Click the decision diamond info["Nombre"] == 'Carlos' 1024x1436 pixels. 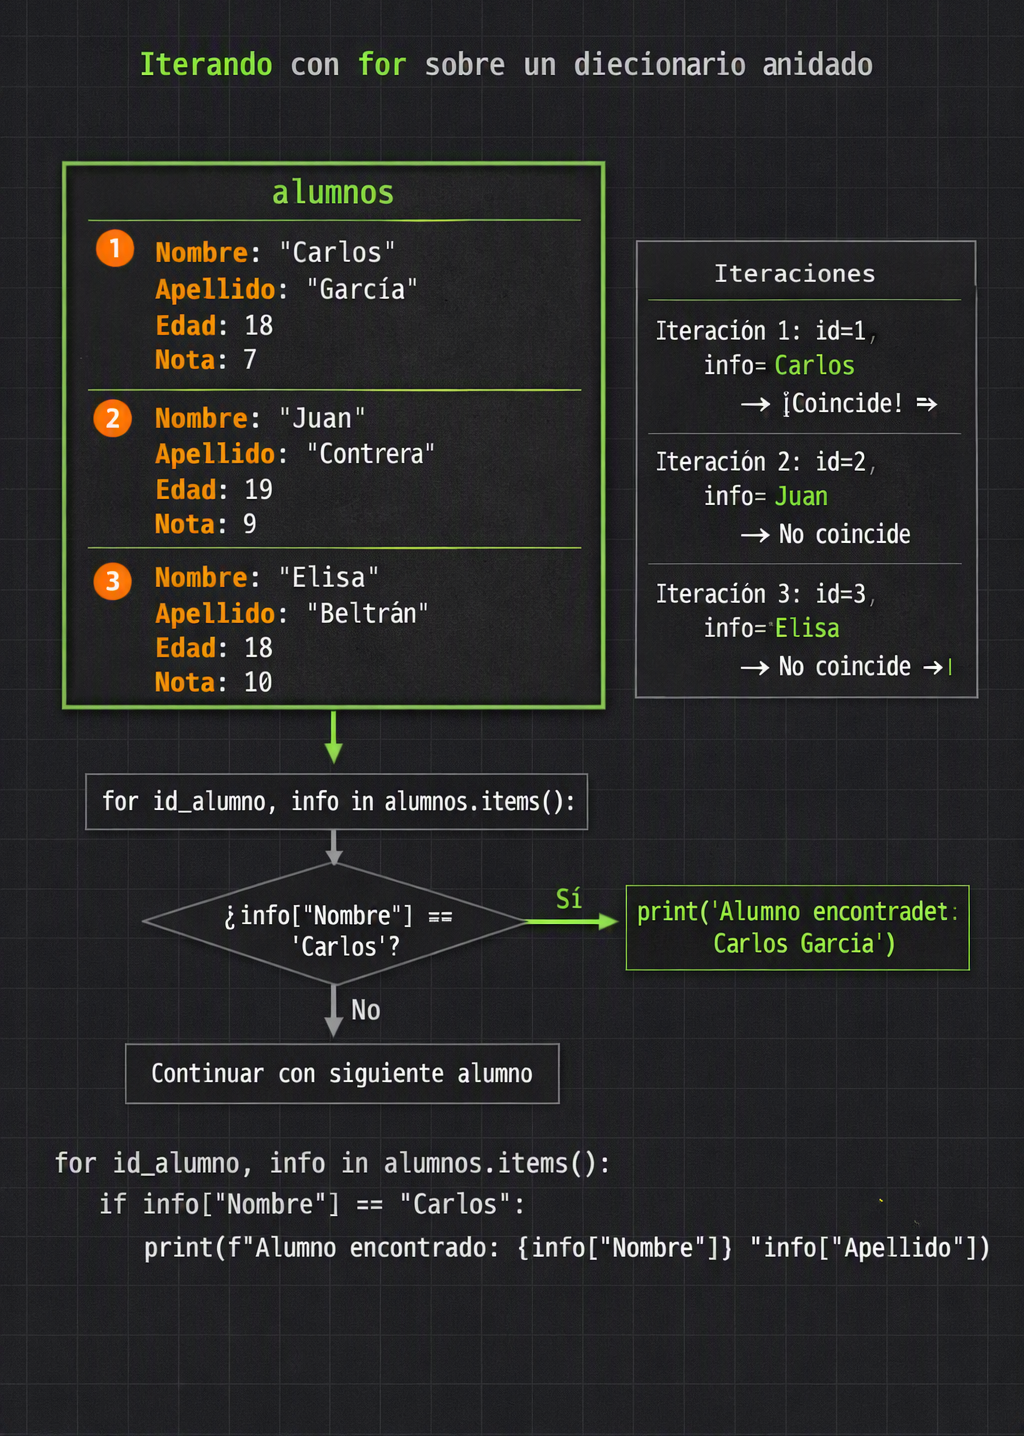[x=335, y=923]
